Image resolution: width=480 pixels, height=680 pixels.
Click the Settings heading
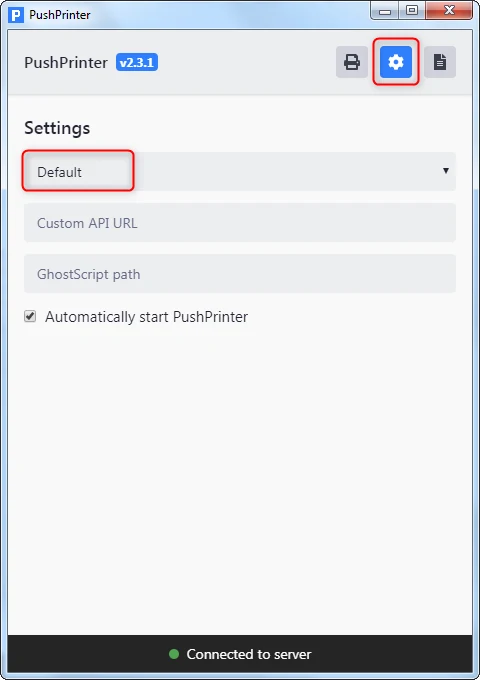57,128
